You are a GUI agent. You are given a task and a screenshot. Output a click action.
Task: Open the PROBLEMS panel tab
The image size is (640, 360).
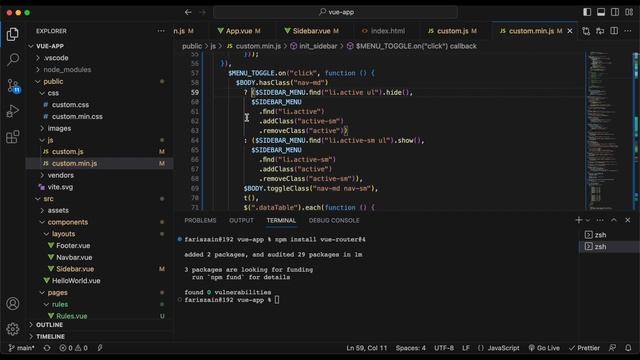200,220
